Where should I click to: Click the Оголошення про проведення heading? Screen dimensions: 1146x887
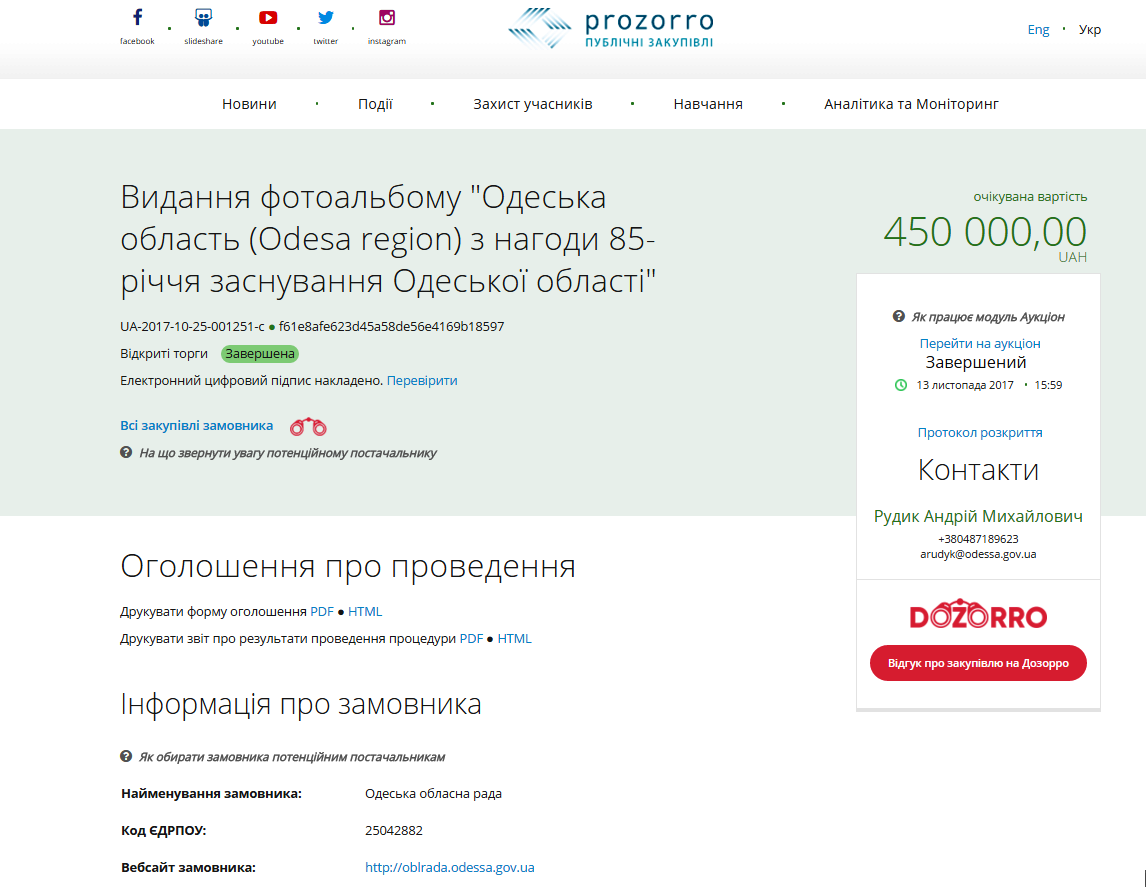point(348,566)
